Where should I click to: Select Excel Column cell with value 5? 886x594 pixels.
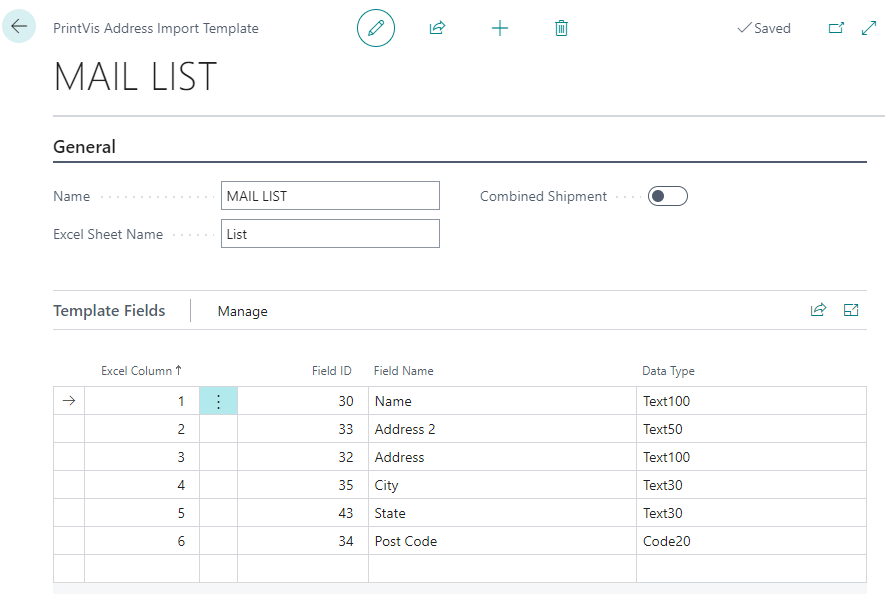tap(142, 513)
